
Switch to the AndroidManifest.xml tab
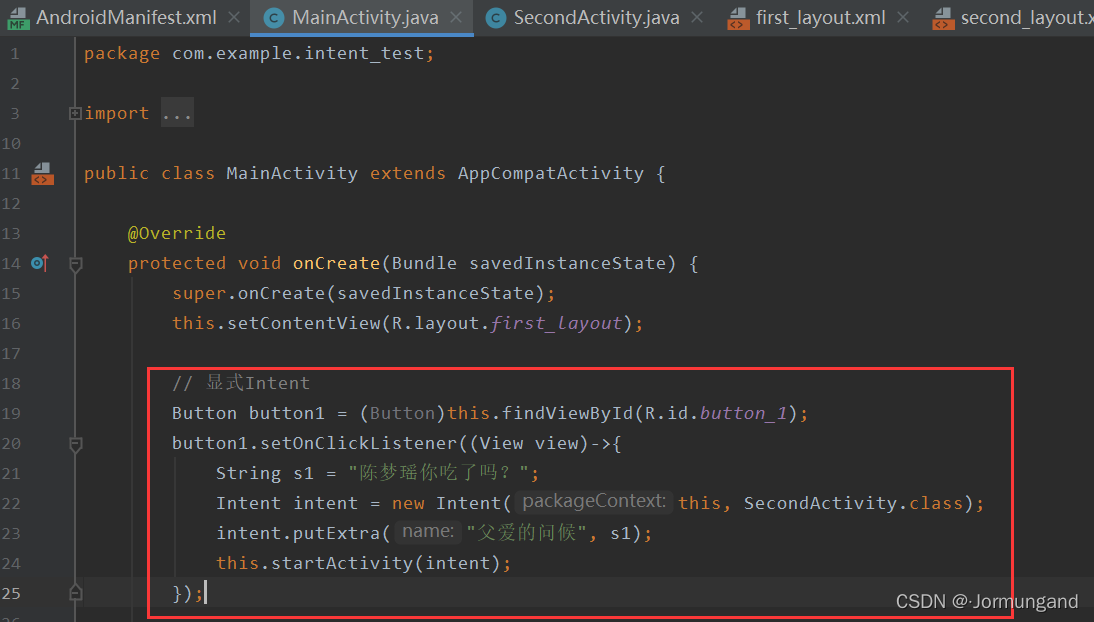pyautogui.click(x=126, y=17)
